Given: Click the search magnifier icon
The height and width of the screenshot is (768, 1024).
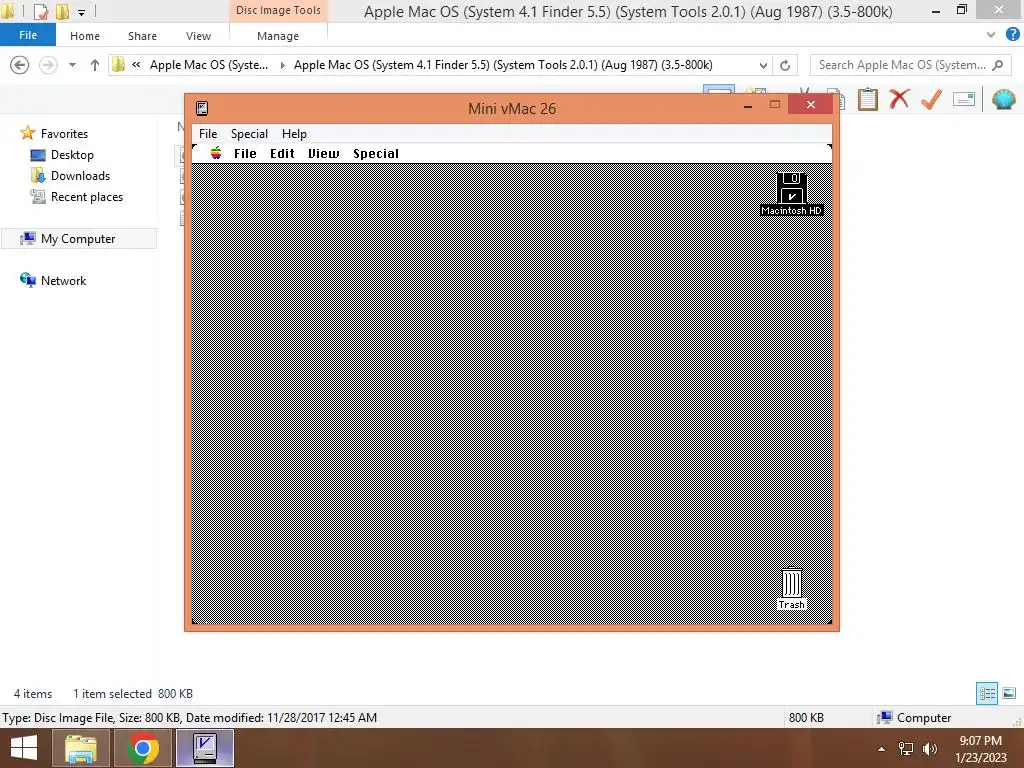Looking at the screenshot, I should click(x=997, y=65).
